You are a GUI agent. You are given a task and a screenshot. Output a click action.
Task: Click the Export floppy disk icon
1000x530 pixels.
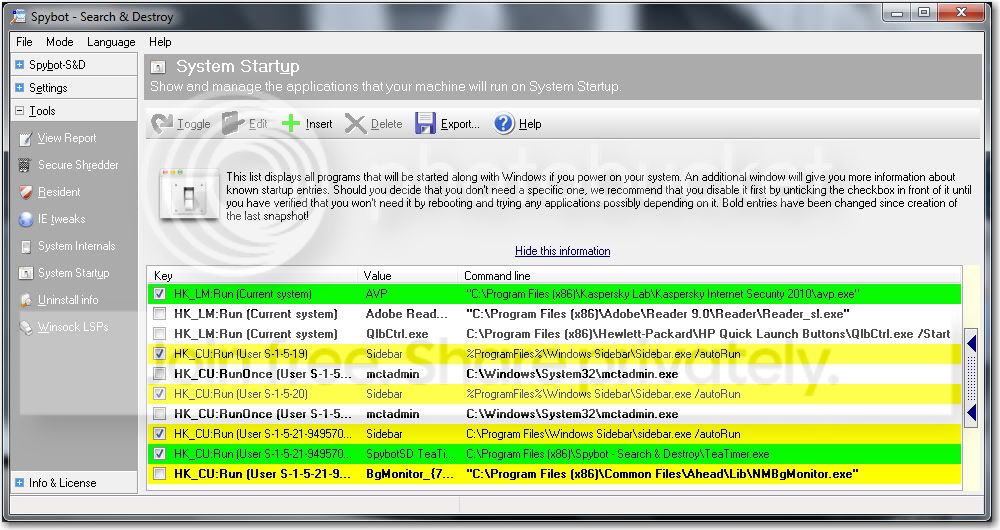coord(425,124)
